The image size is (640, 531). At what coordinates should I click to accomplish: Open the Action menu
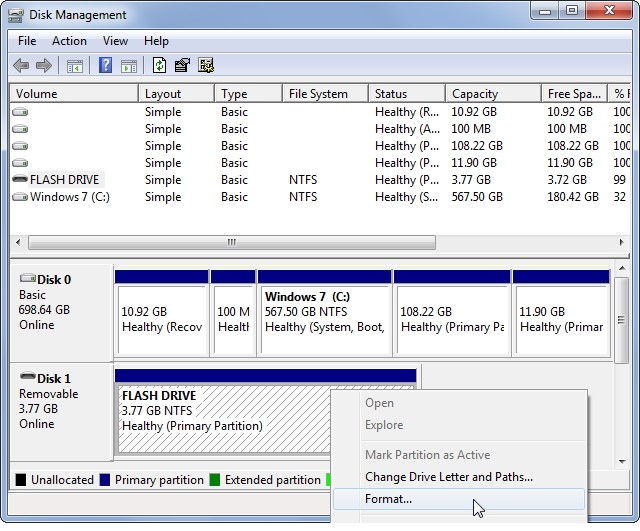69,41
